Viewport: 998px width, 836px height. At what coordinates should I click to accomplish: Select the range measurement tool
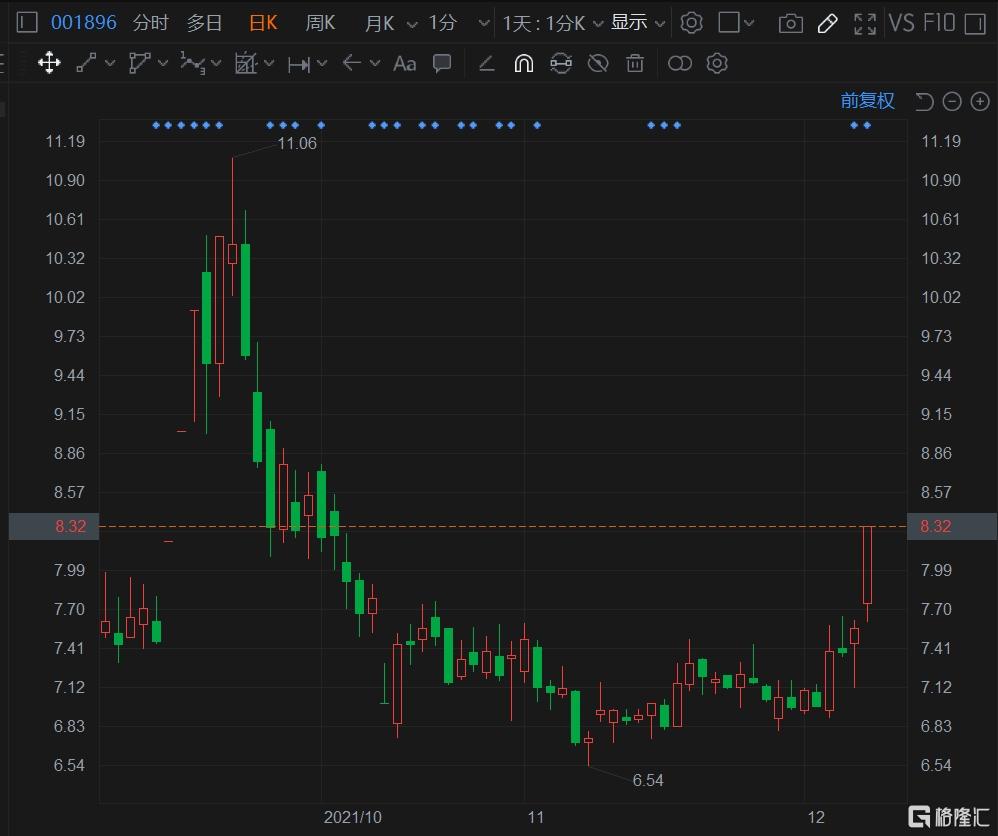click(x=299, y=64)
